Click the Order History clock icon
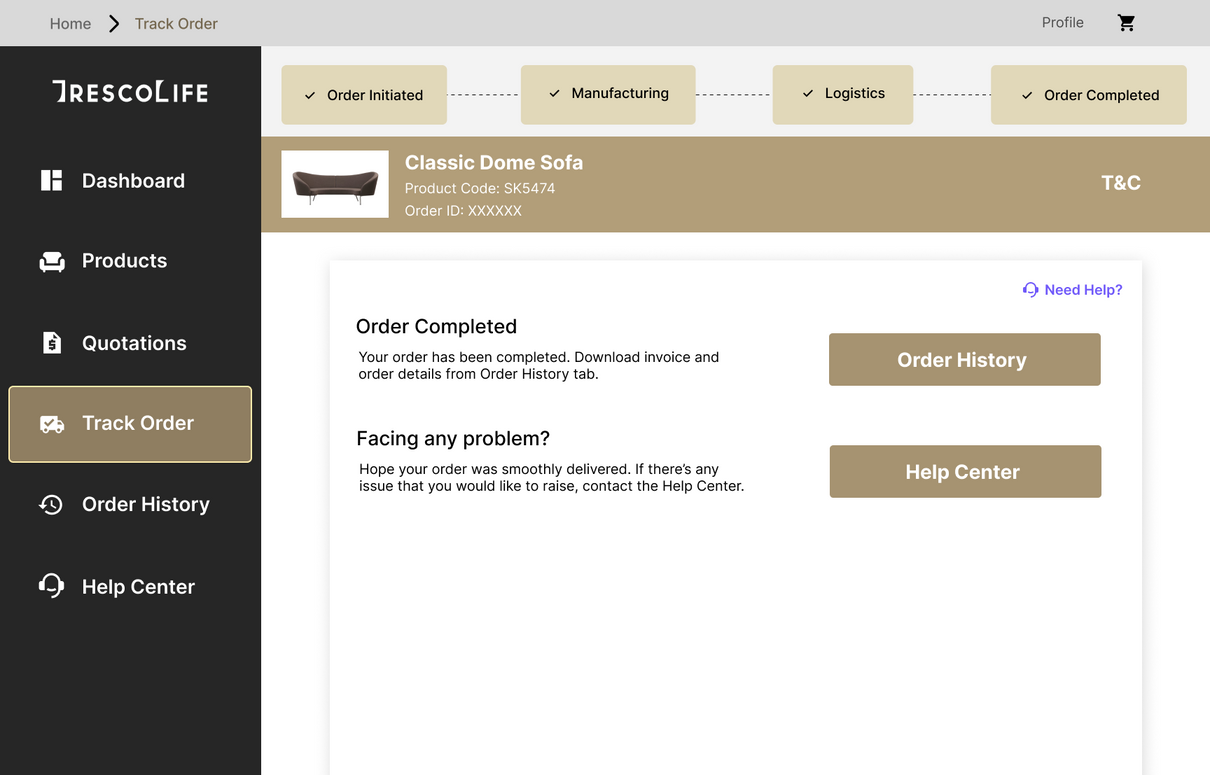This screenshot has width=1210, height=775. pyautogui.click(x=51, y=505)
